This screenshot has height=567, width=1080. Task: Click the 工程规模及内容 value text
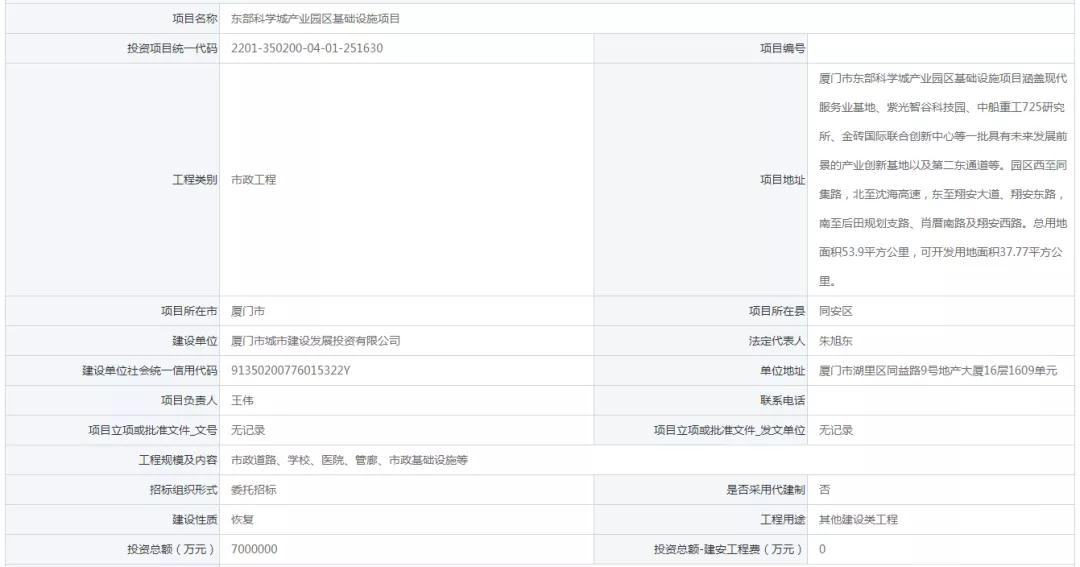349,460
